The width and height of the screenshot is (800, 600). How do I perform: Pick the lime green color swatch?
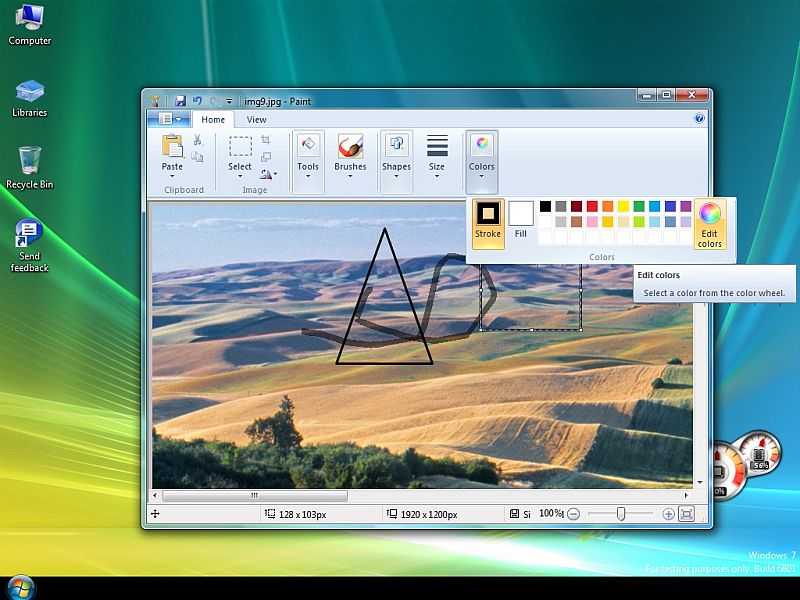[639, 221]
